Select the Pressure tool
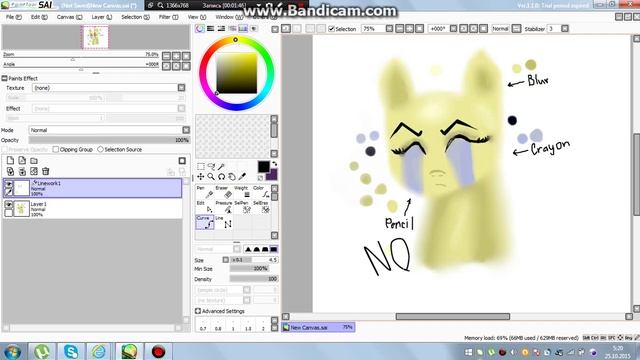The image size is (640, 360). pyautogui.click(x=223, y=207)
